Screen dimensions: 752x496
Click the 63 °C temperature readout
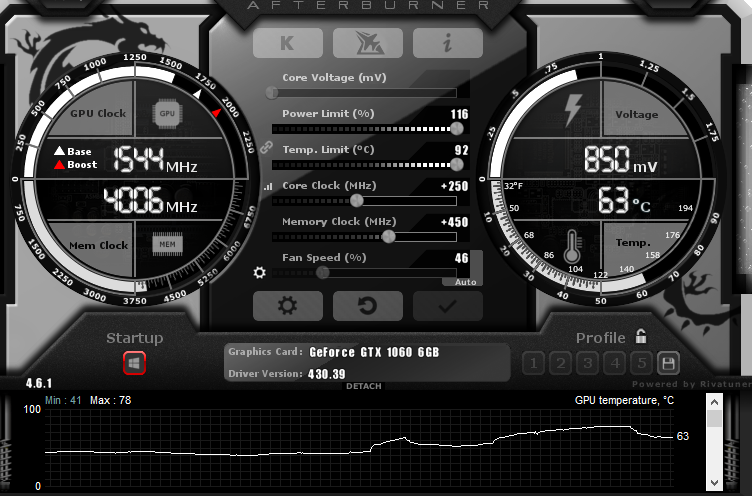click(624, 200)
